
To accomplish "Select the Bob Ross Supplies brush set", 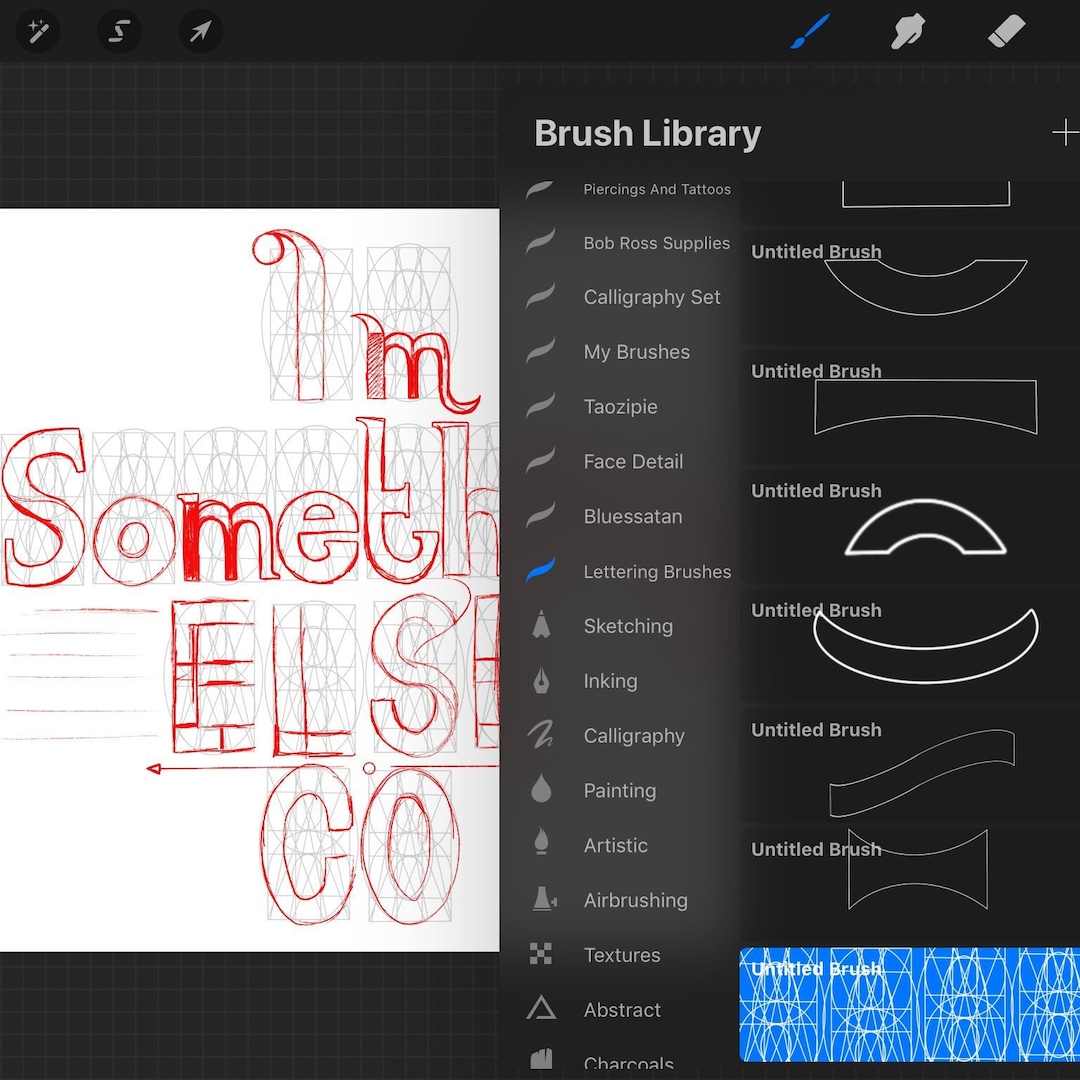I will click(656, 243).
